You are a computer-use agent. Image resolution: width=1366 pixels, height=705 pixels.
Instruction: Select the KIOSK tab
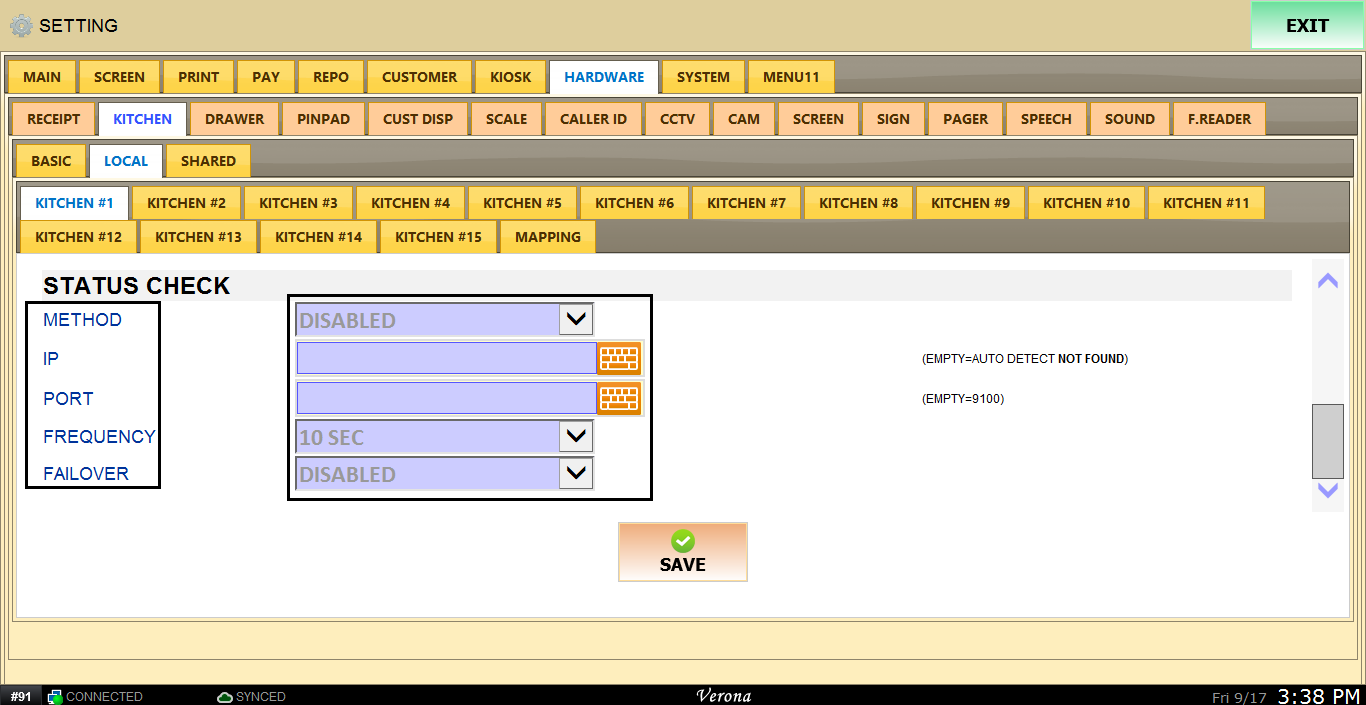click(511, 77)
